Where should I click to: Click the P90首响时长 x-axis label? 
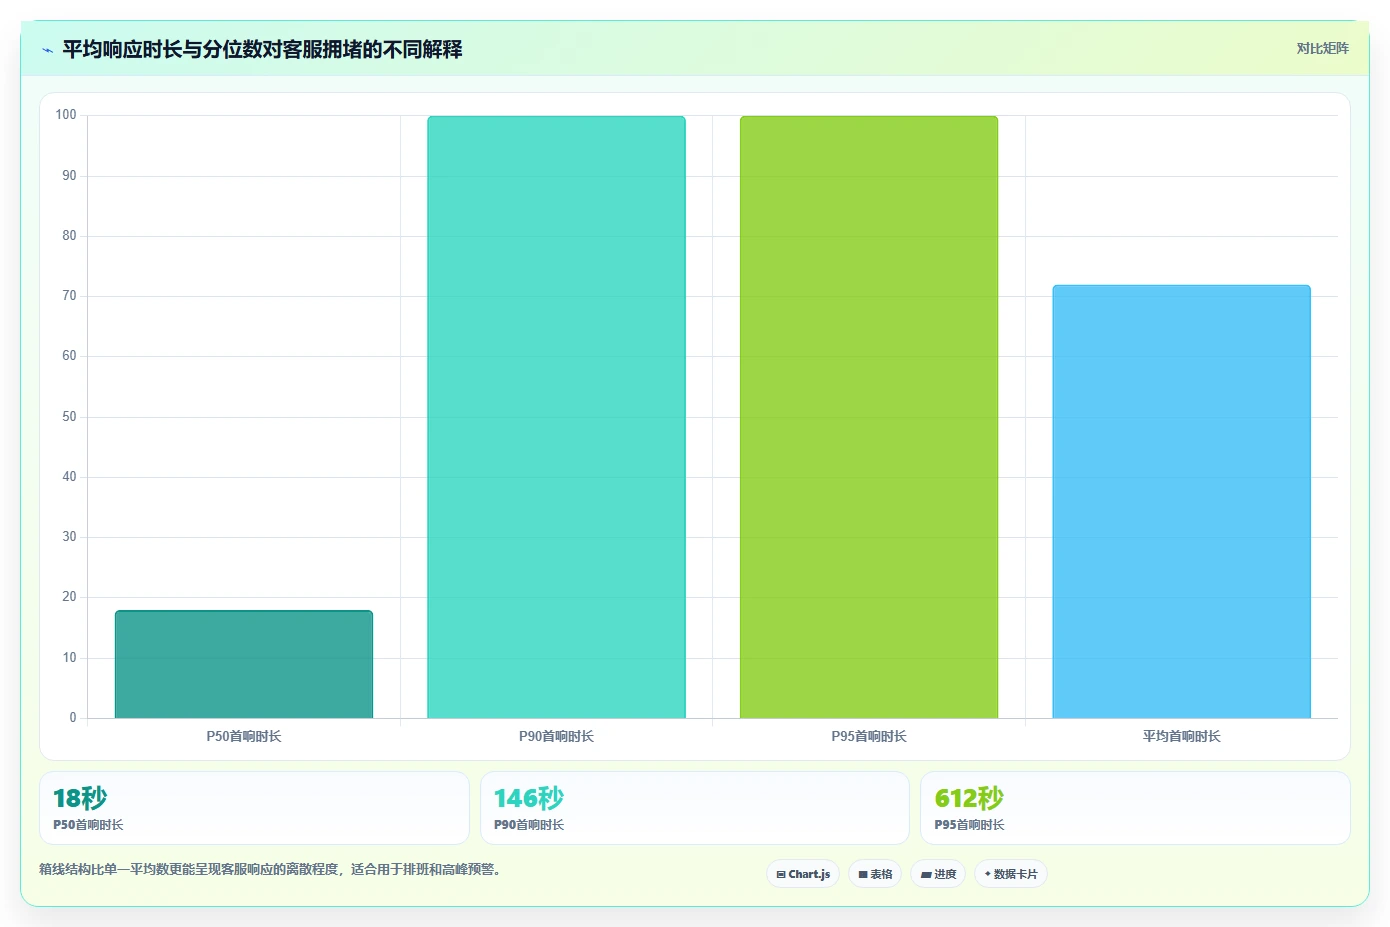[x=556, y=736]
